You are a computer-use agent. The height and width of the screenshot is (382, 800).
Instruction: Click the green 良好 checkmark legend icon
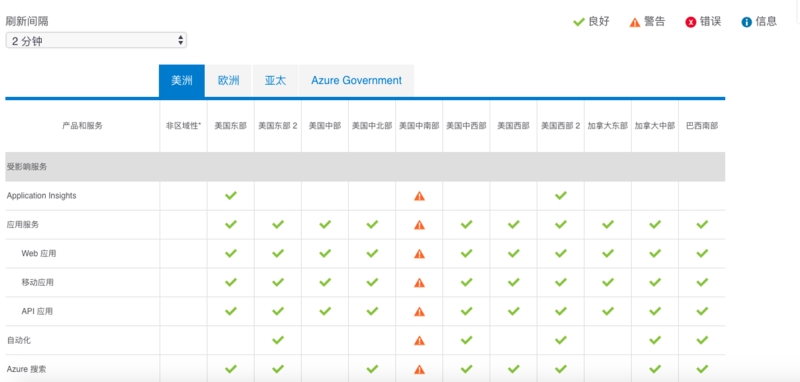click(579, 22)
